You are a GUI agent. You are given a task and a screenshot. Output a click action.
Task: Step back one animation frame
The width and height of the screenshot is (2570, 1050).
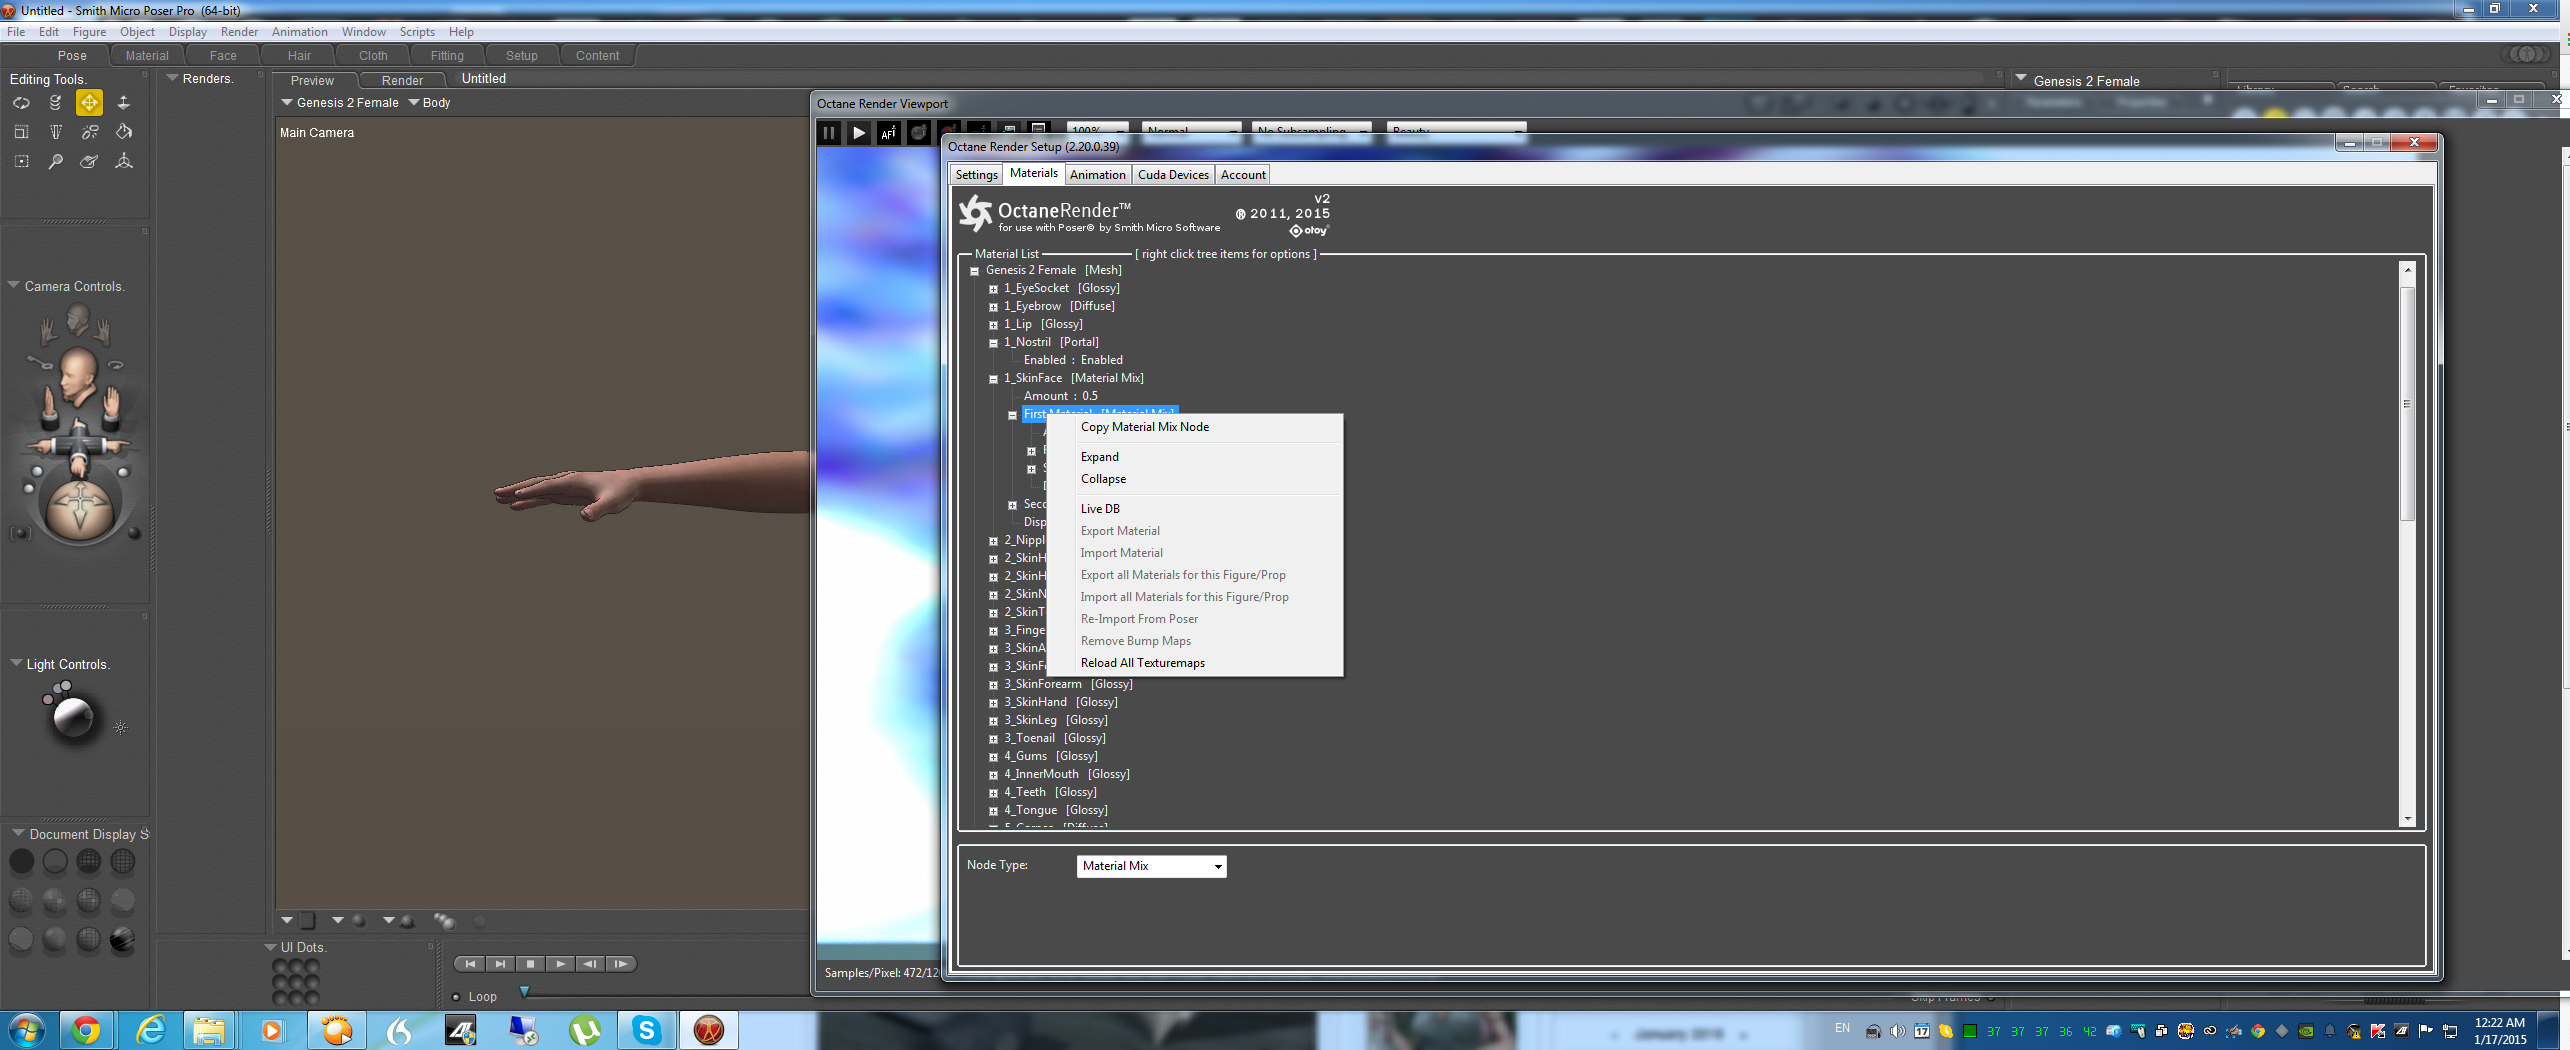click(590, 964)
